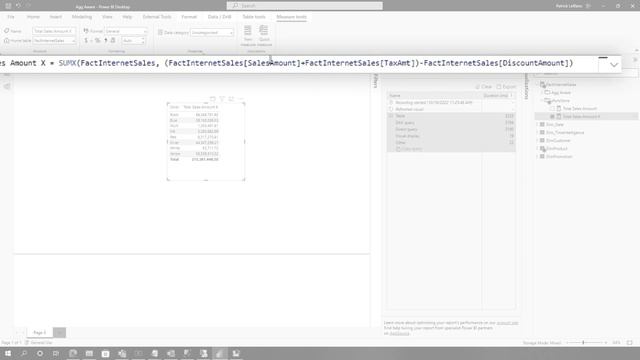This screenshot has height=360, width=640.
Task: Select Refreshed visual row
Action: pyautogui.click(x=451, y=109)
